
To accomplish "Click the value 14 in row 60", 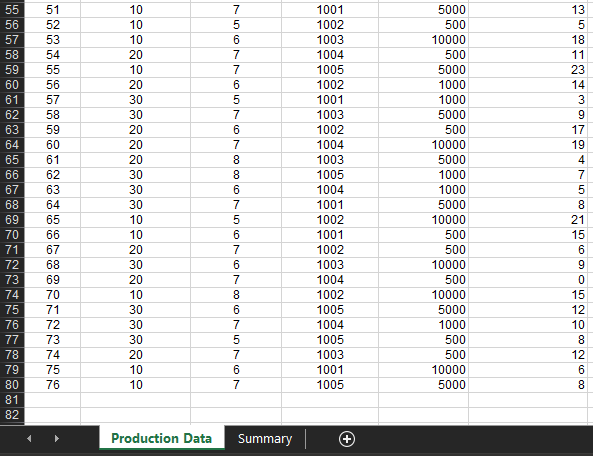I will [x=528, y=85].
